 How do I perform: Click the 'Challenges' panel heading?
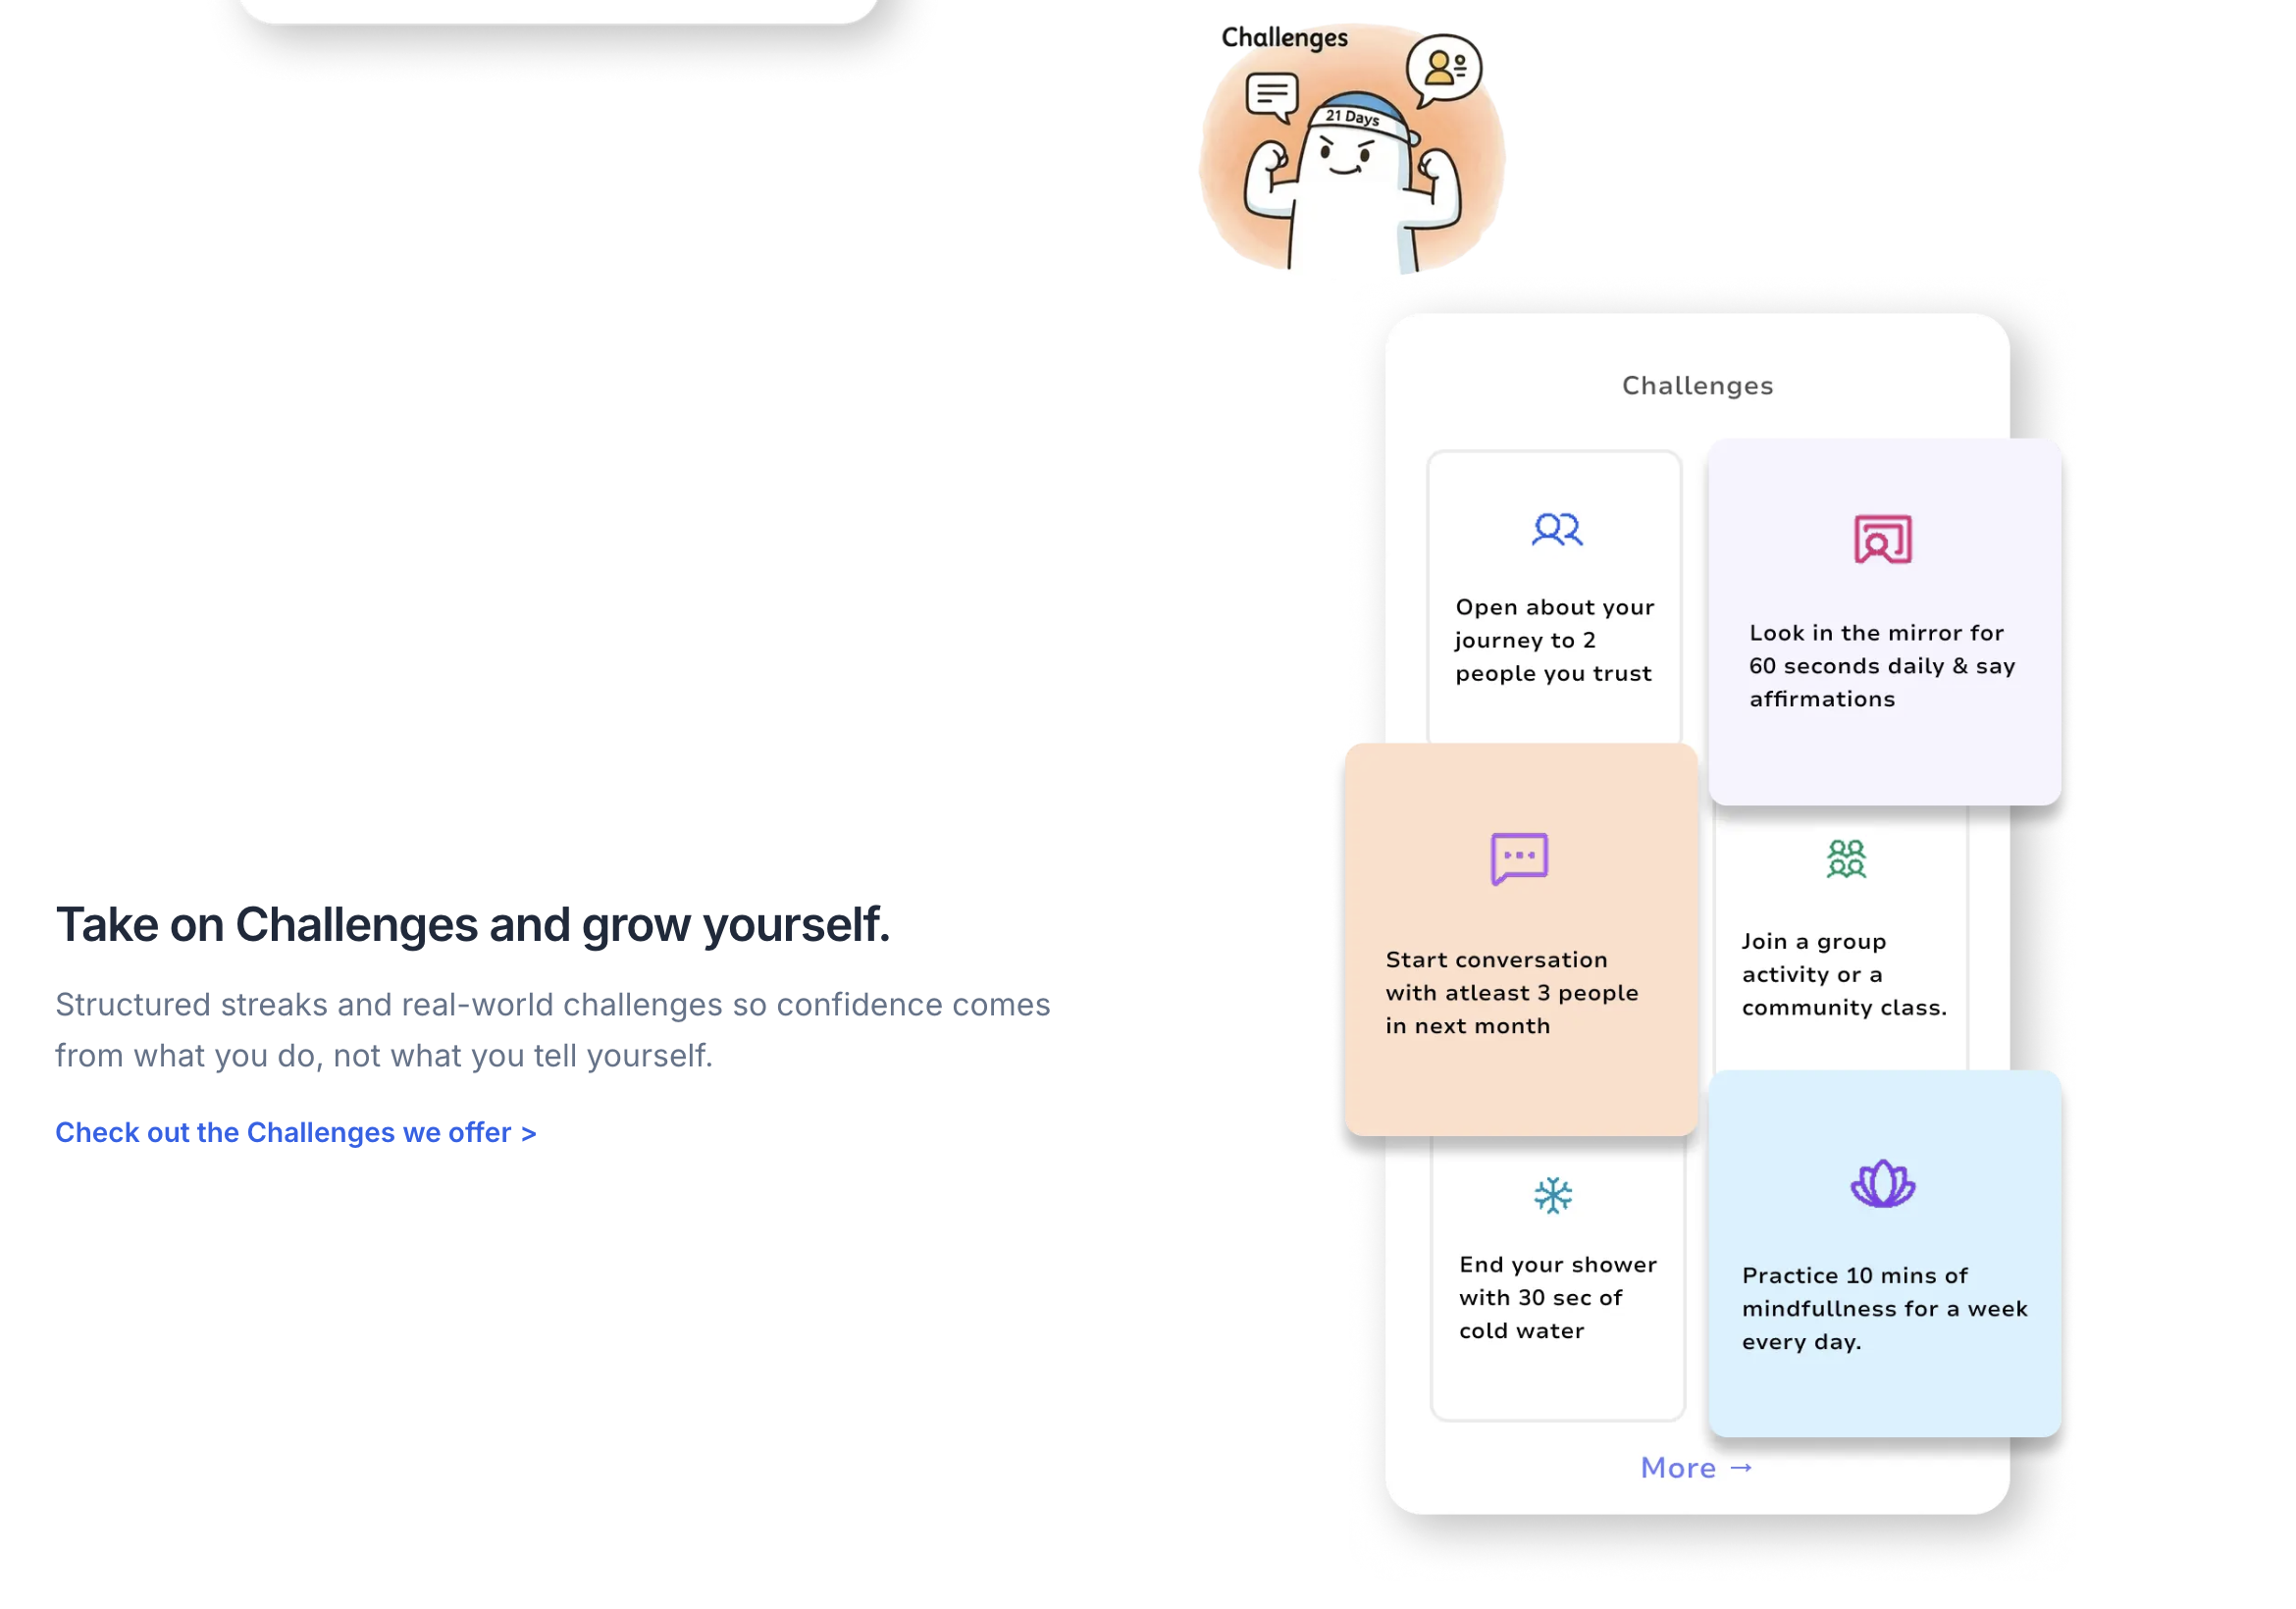click(x=1697, y=386)
